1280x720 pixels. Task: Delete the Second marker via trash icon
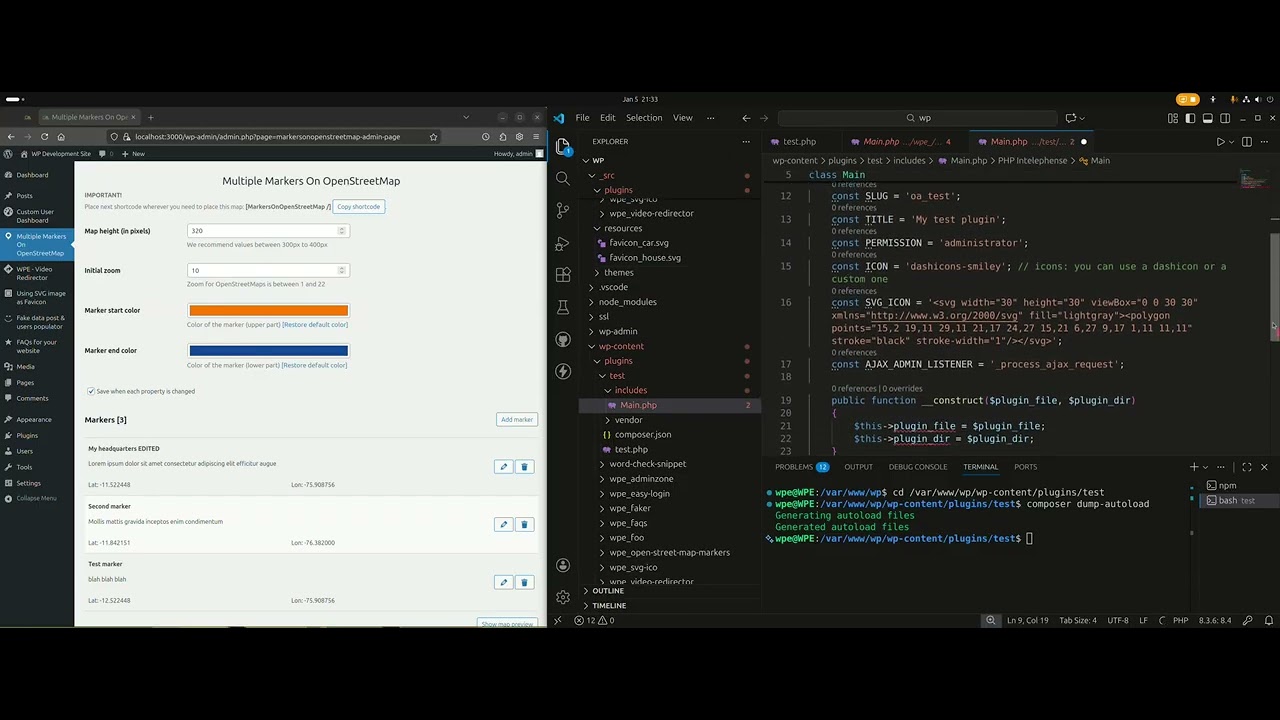524,524
